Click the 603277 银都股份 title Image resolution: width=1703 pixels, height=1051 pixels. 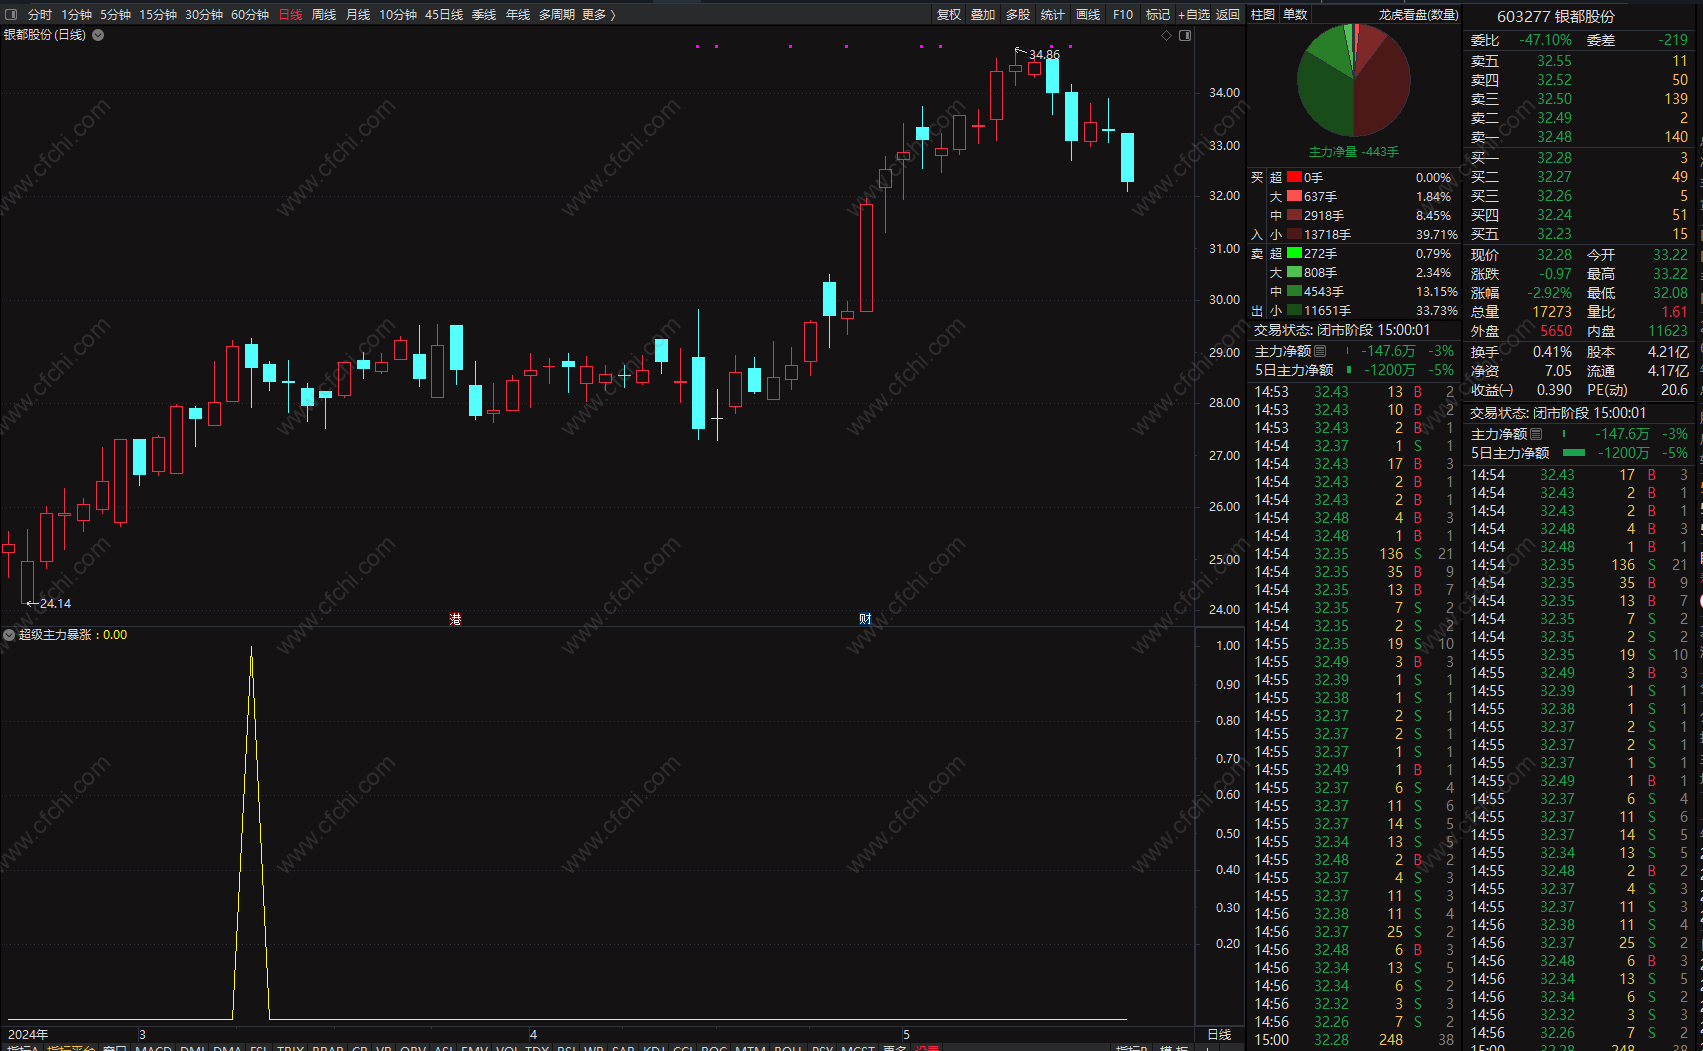[x=1555, y=17]
